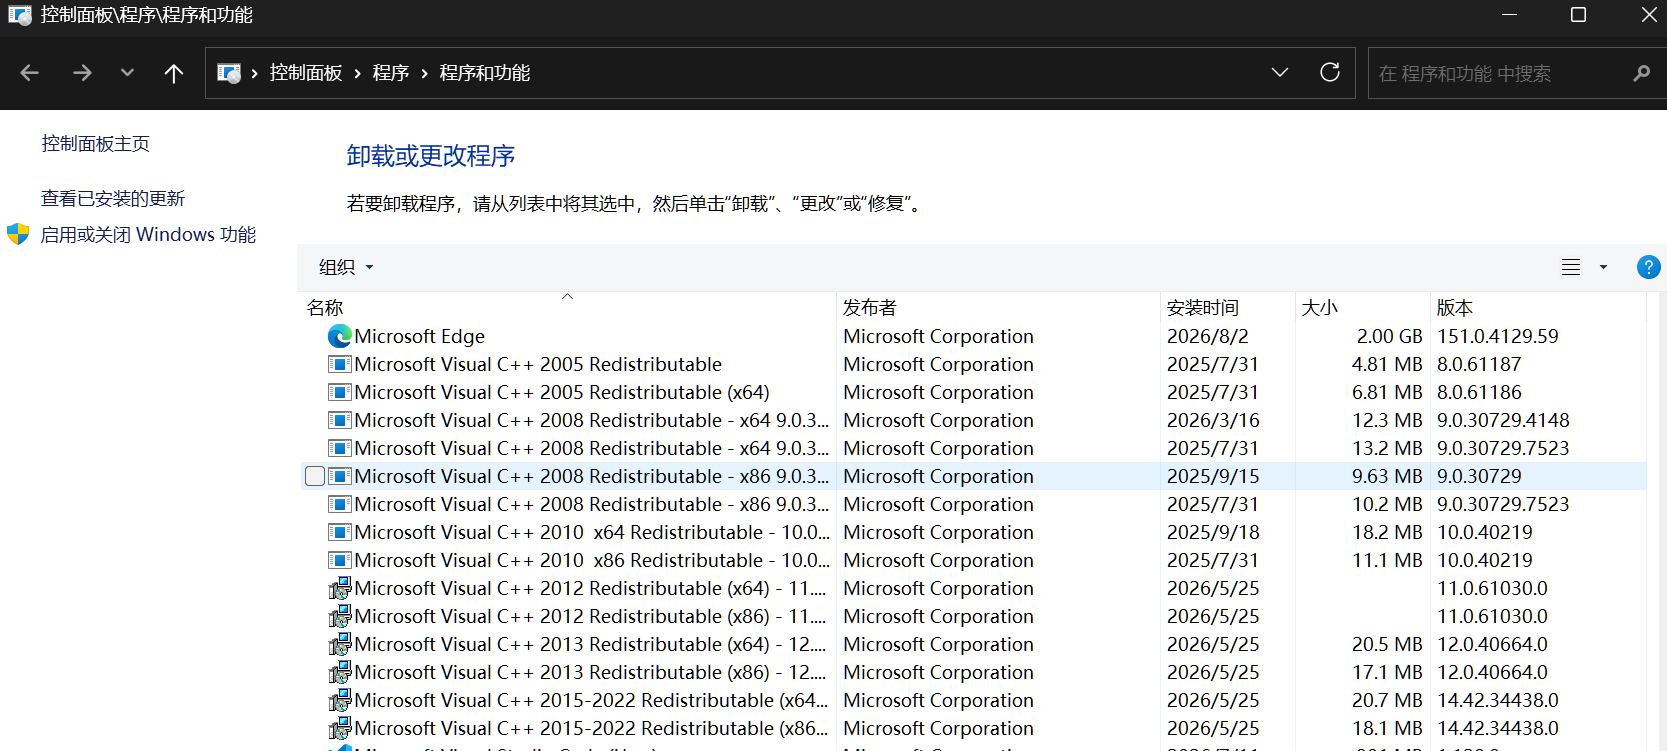Click icon of Visual C++ 2008 x64 sized 13.2 MB
This screenshot has height=751, width=1667.
(x=340, y=448)
